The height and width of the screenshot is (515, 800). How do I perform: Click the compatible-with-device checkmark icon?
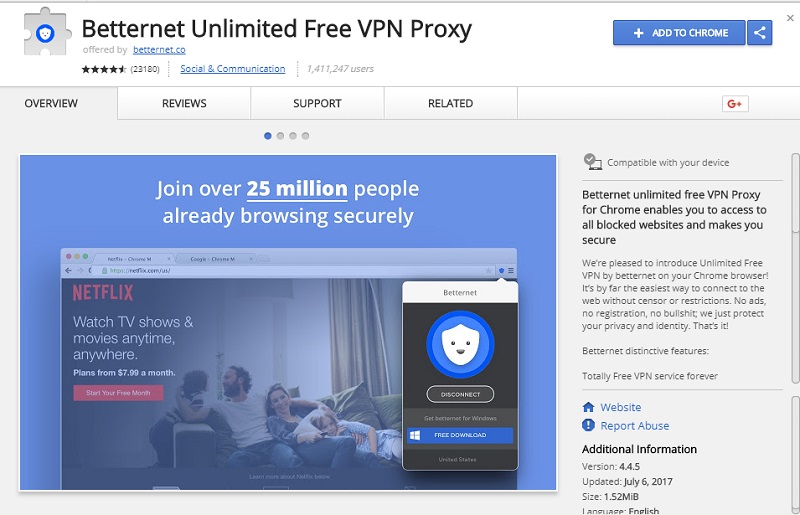click(x=592, y=162)
